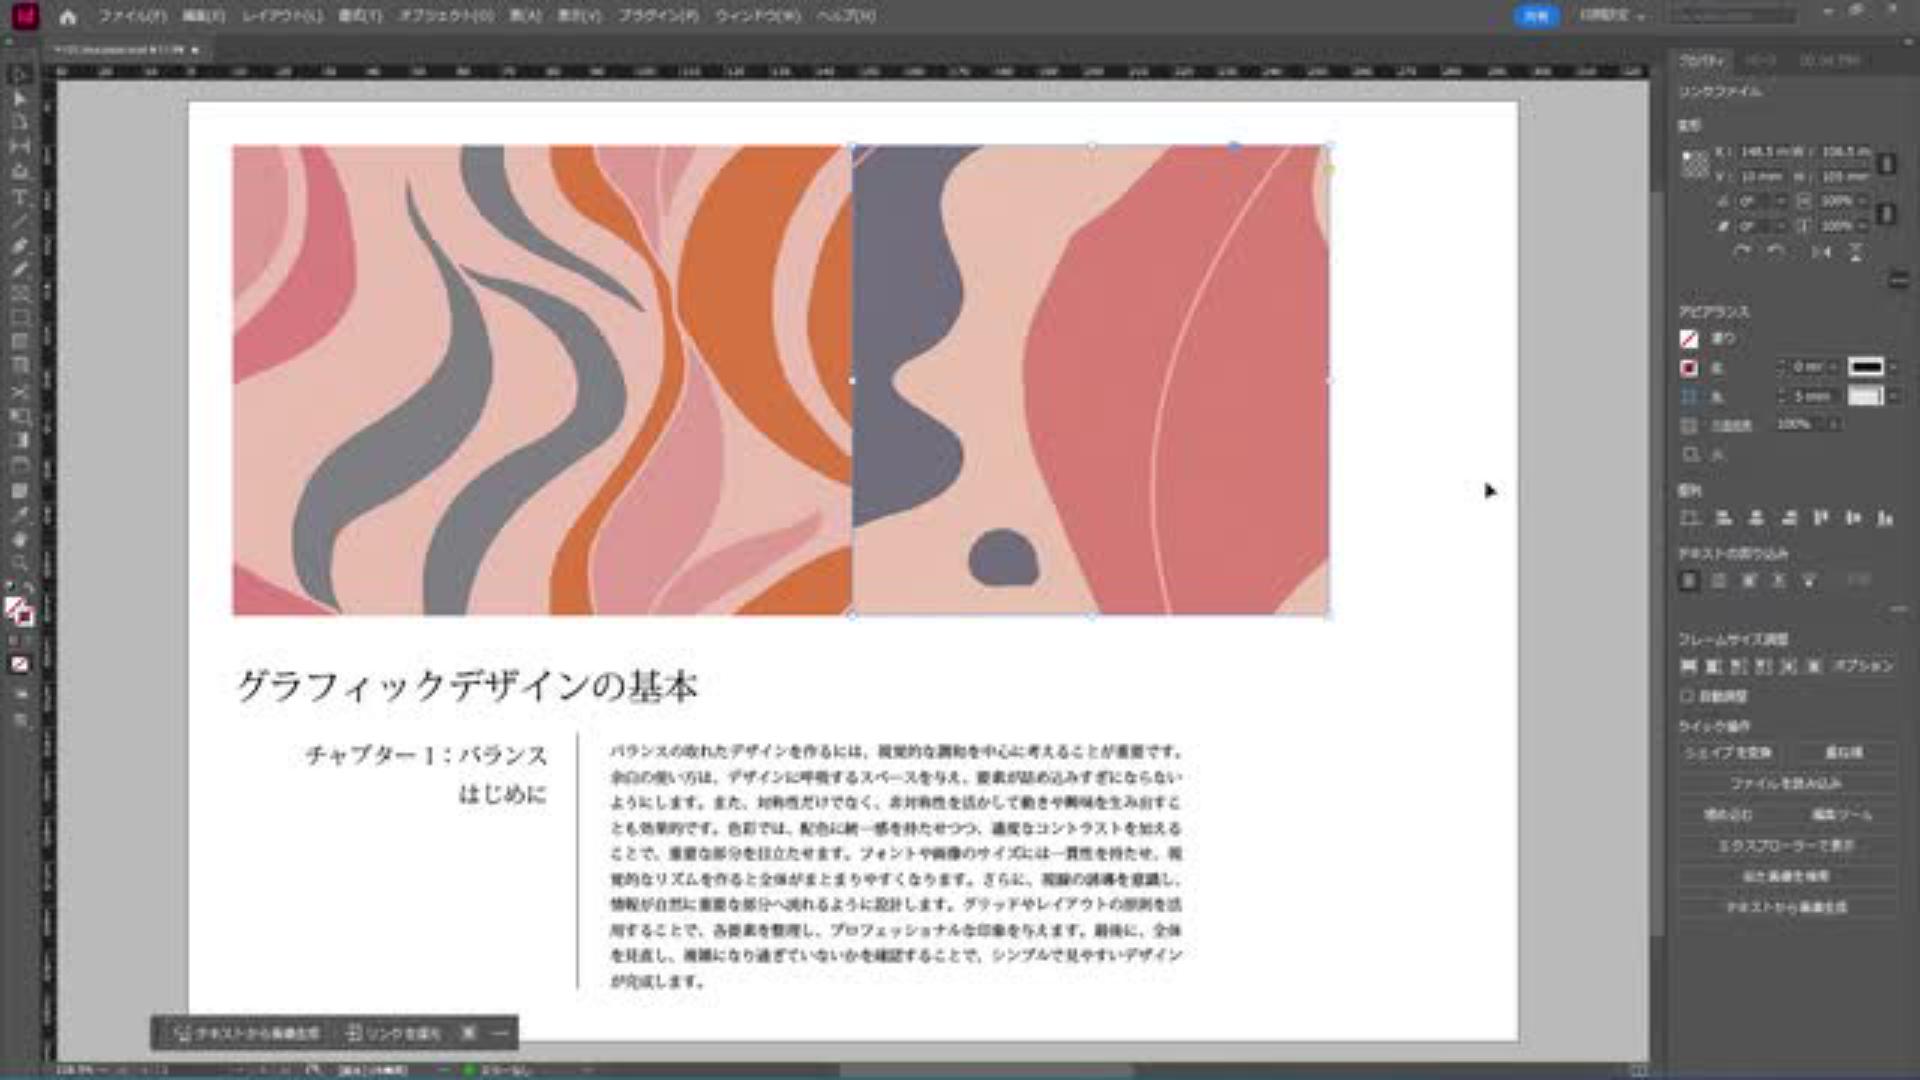
Task: Select the Type tool in toolbar
Action: pos(19,197)
